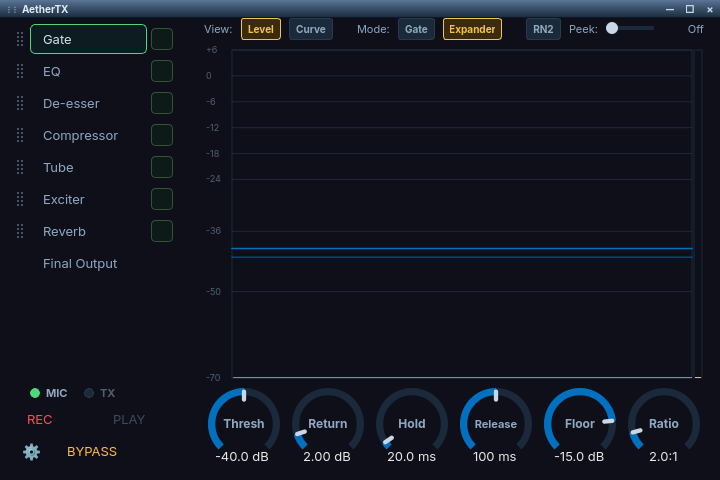Enable the De-esser module checkbox
Image resolution: width=720 pixels, height=480 pixels.
point(162,103)
